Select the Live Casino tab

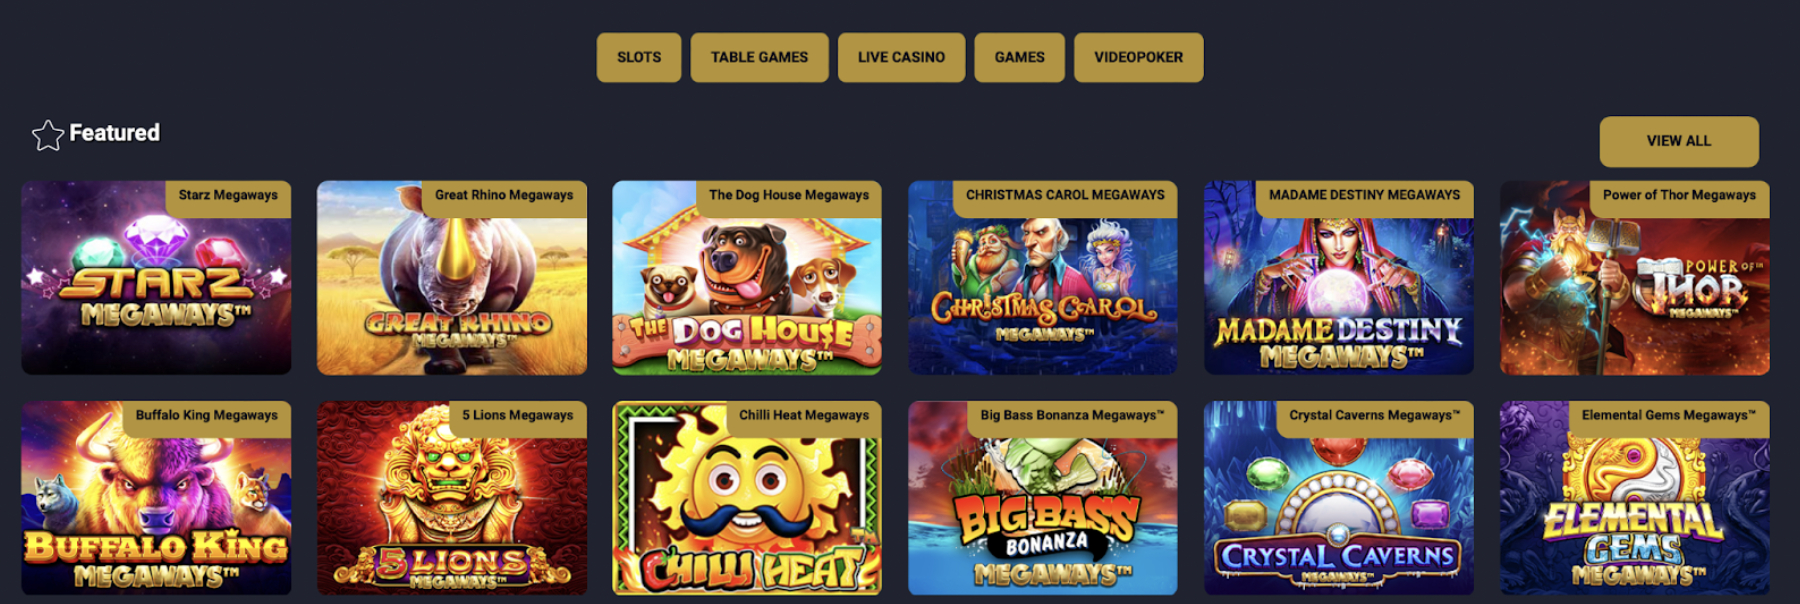(x=901, y=57)
